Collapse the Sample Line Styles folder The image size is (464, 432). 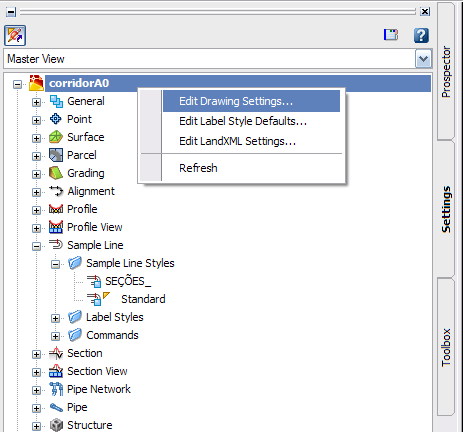point(55,264)
